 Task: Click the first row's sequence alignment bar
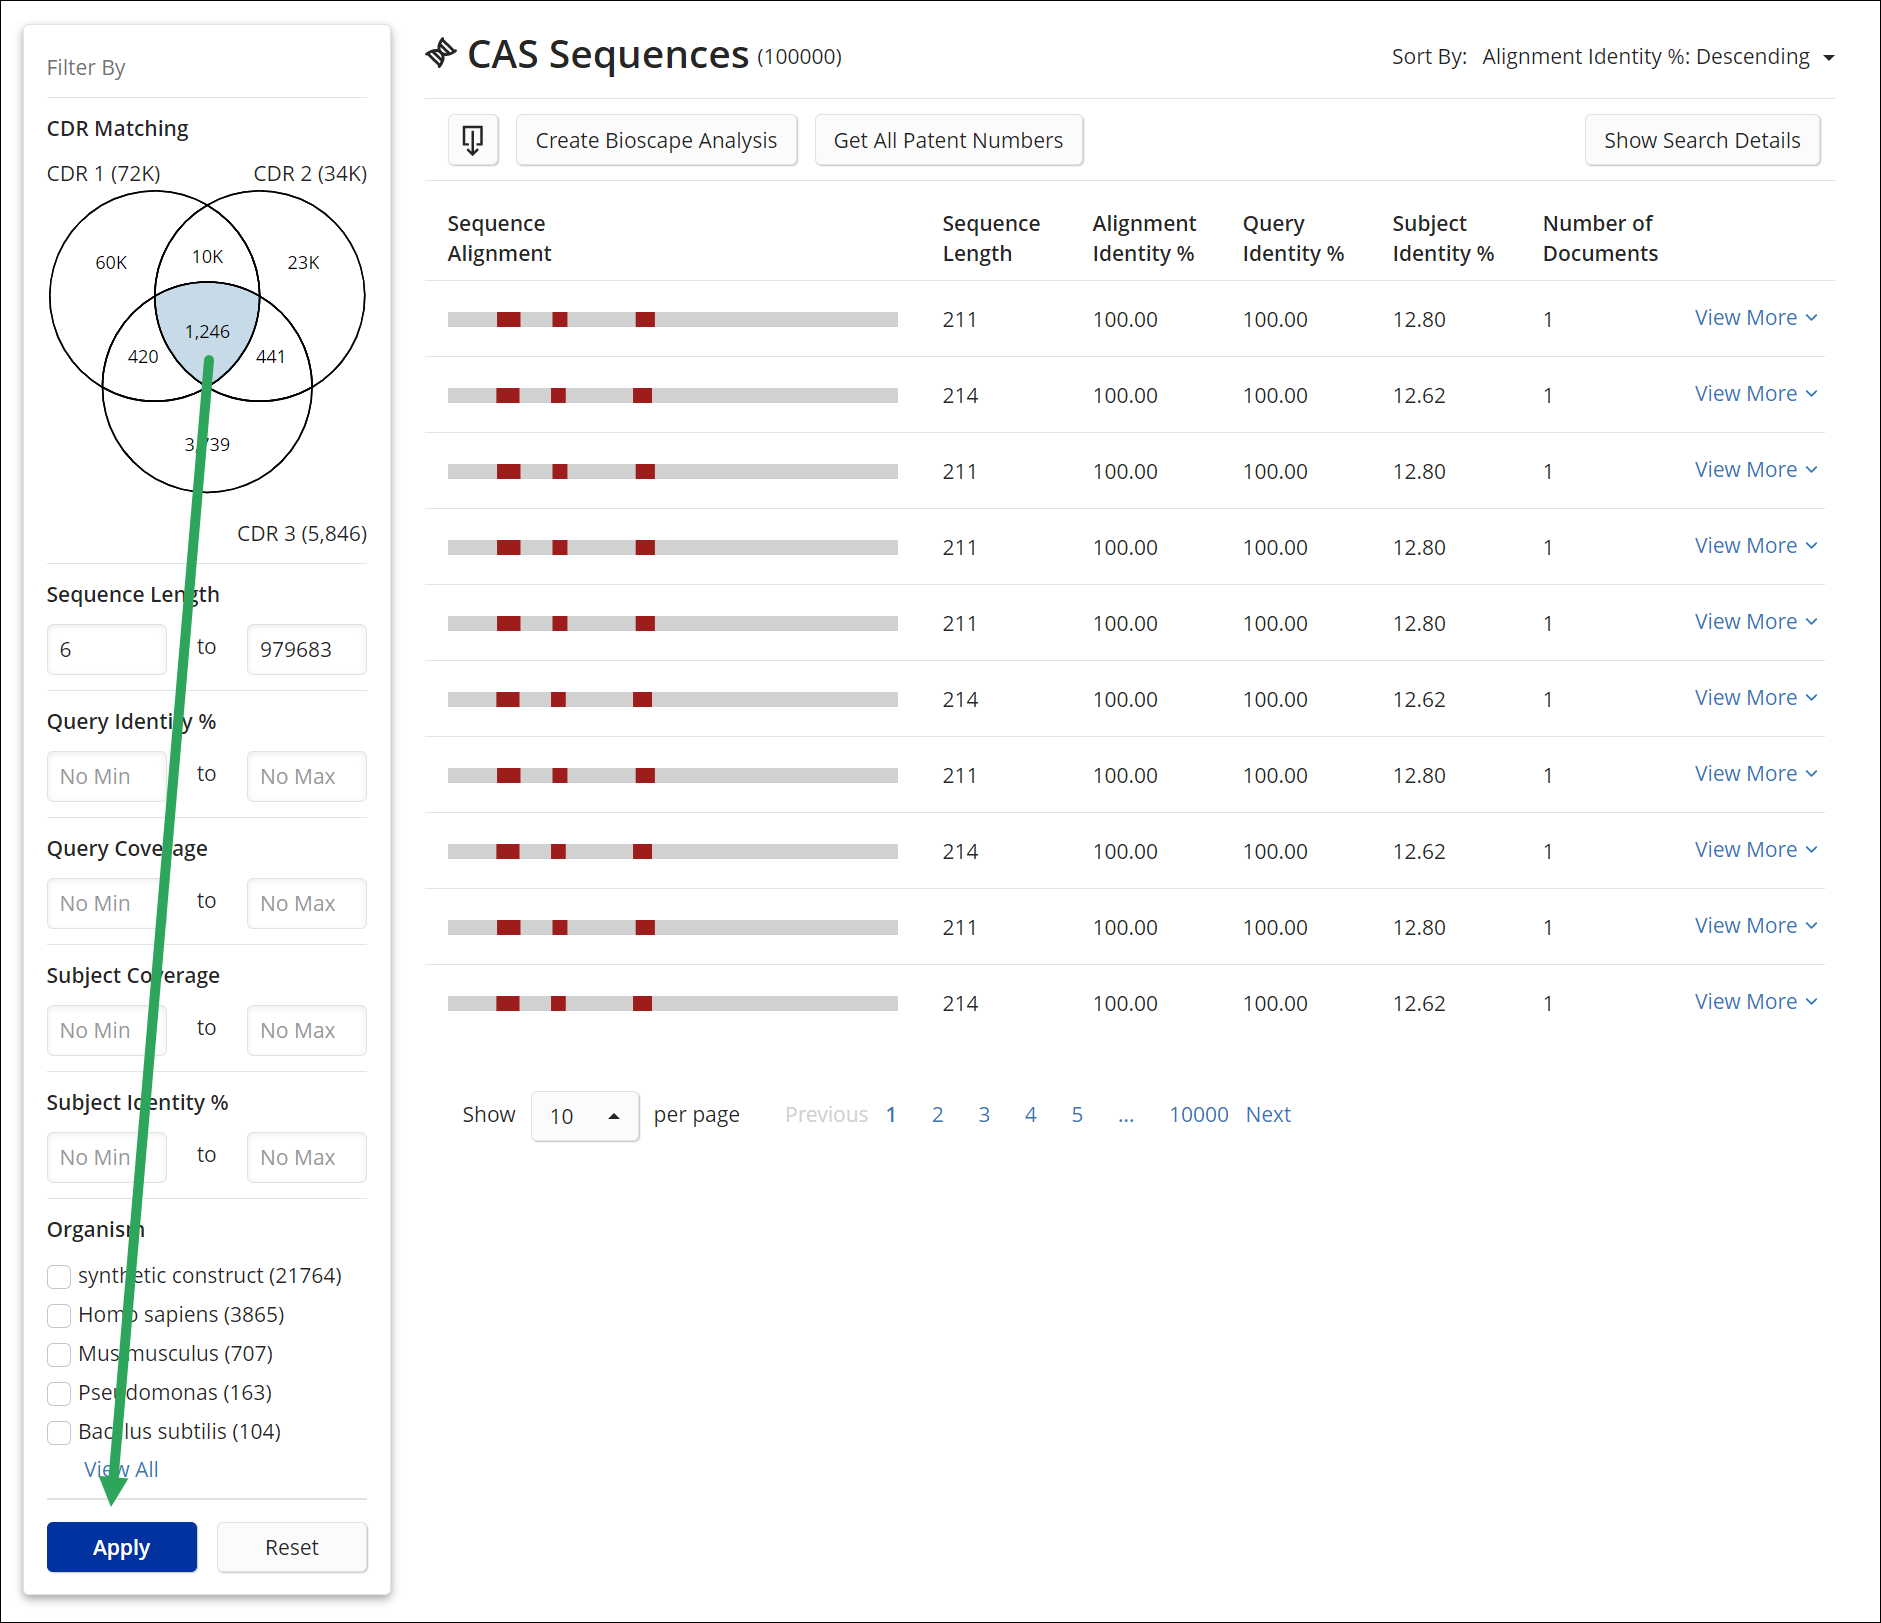tap(672, 319)
